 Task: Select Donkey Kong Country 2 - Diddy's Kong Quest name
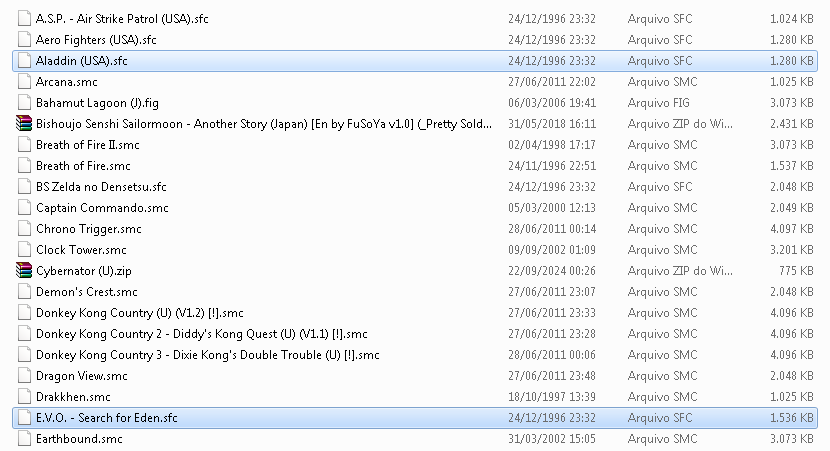point(202,334)
